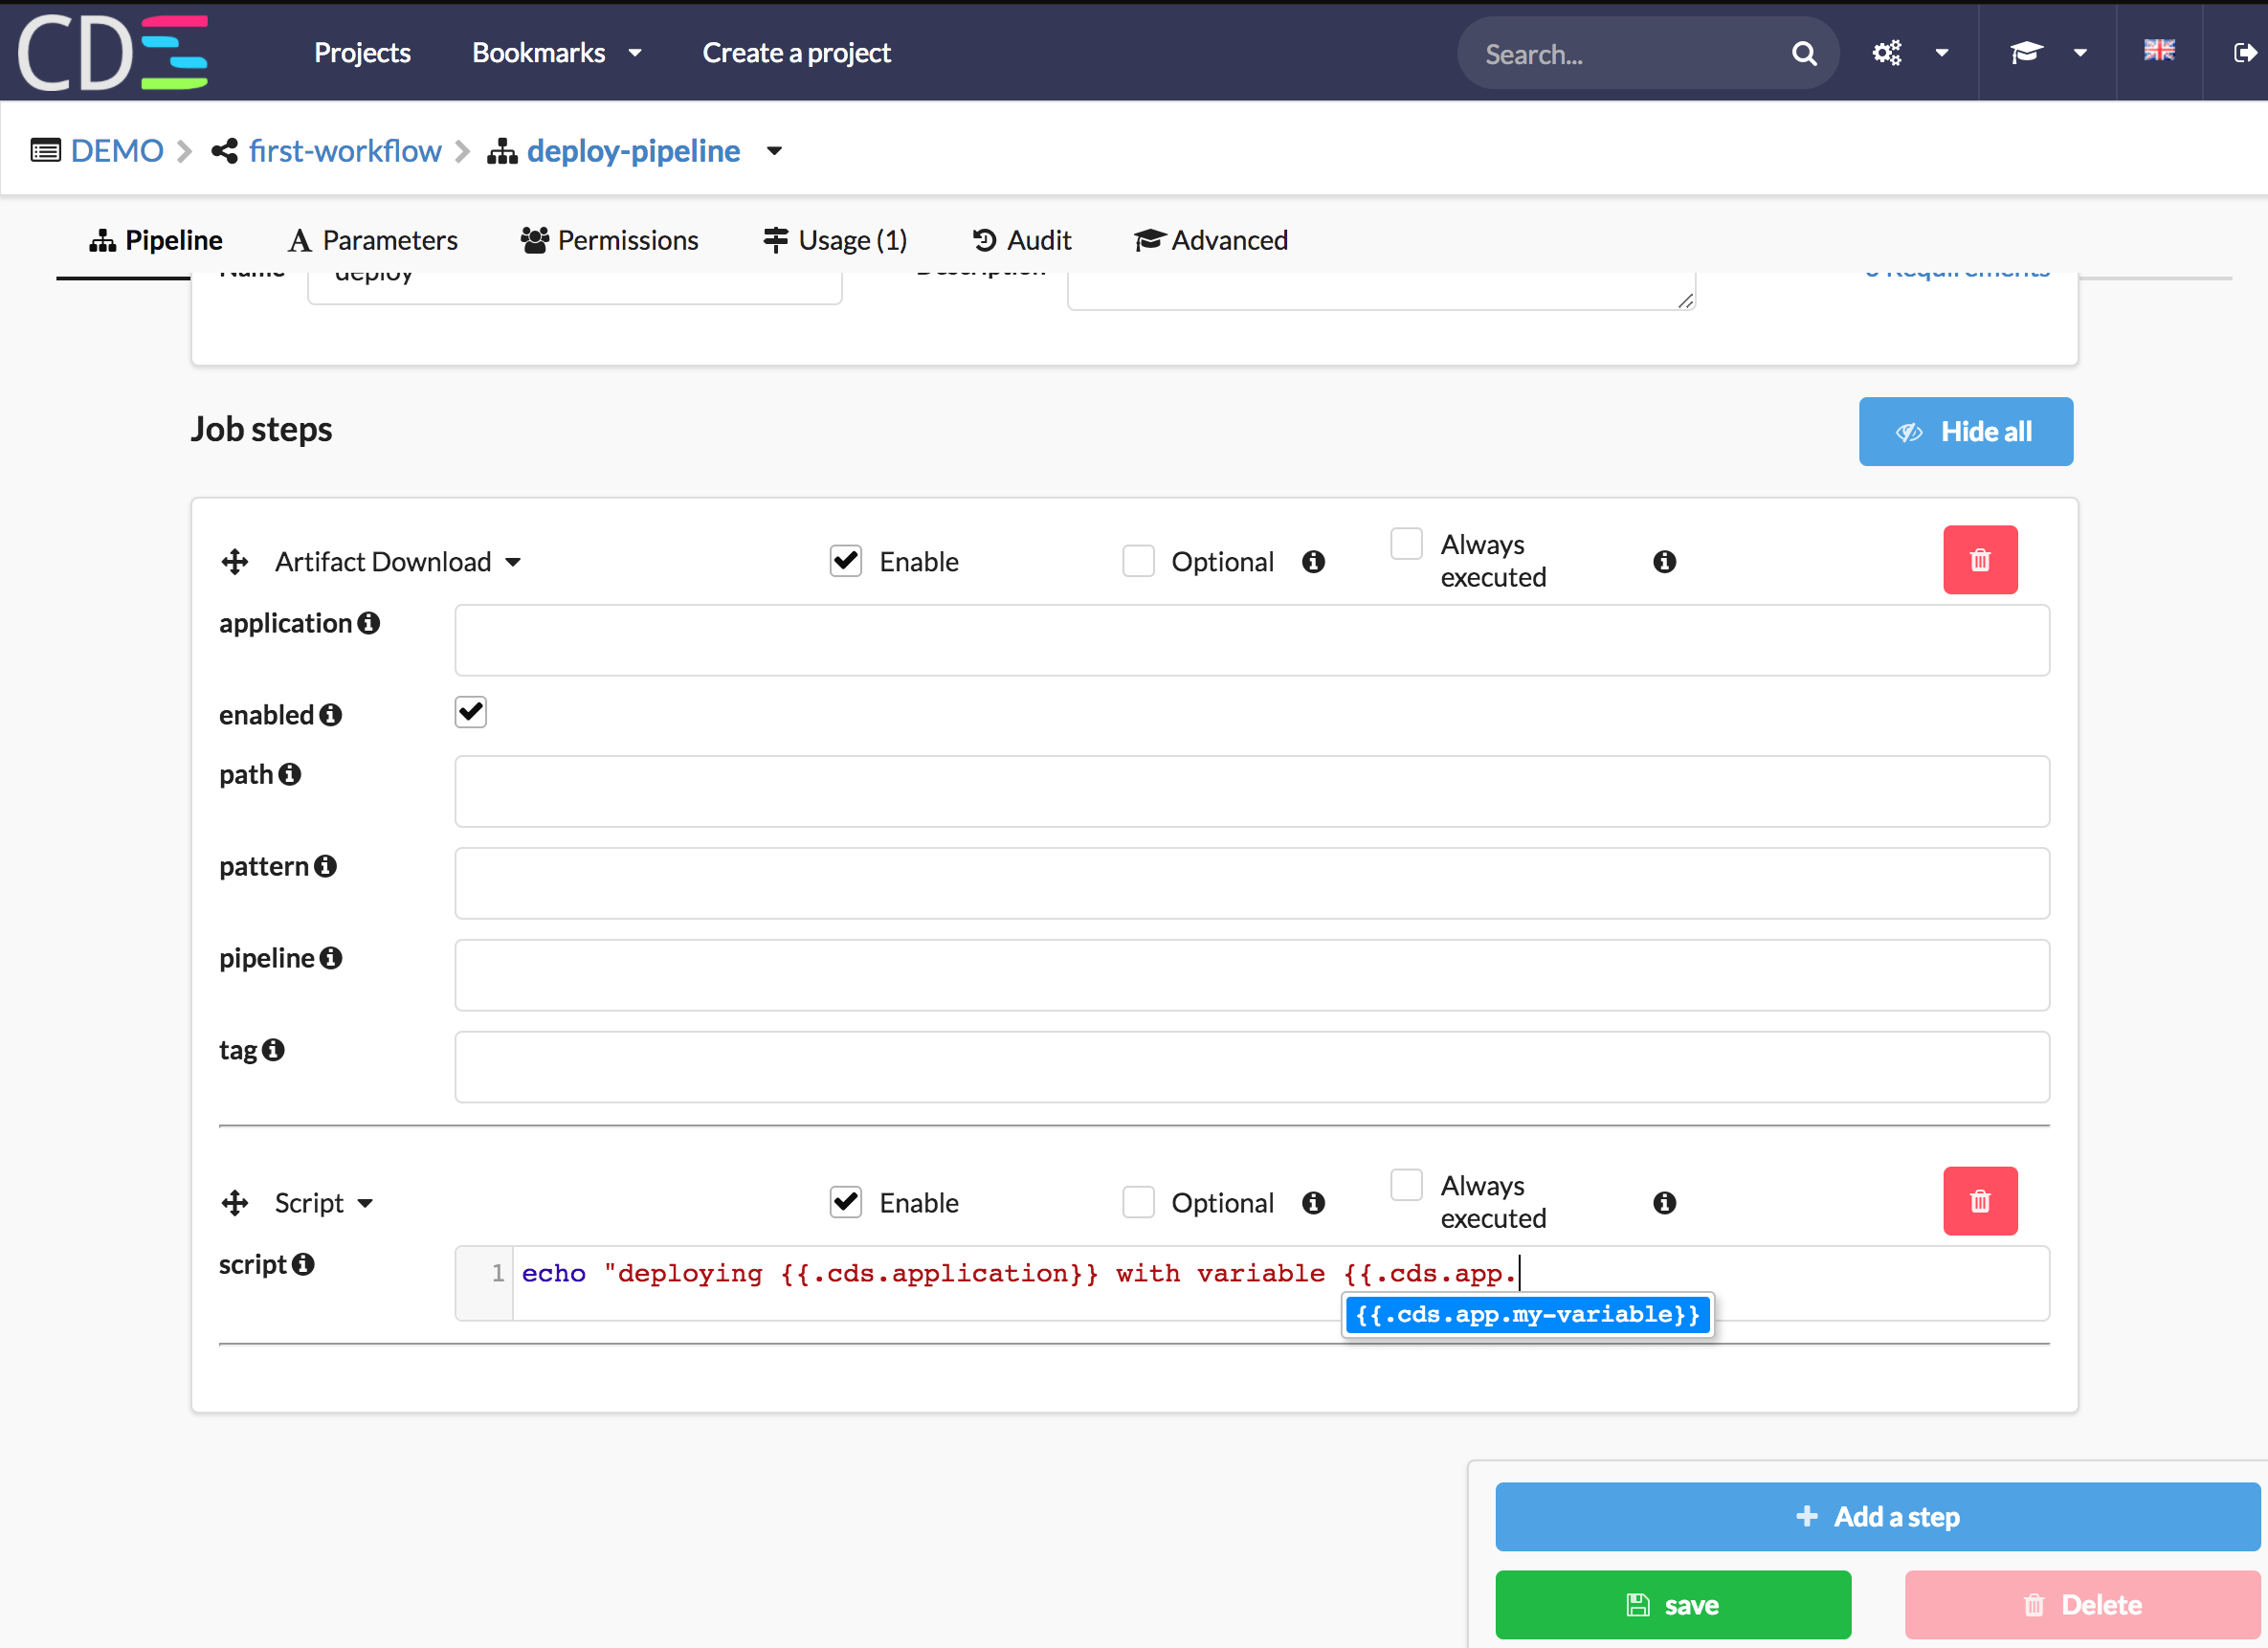Click info icon beside script label
This screenshot has width=2268, height=1648.
pyautogui.click(x=303, y=1264)
